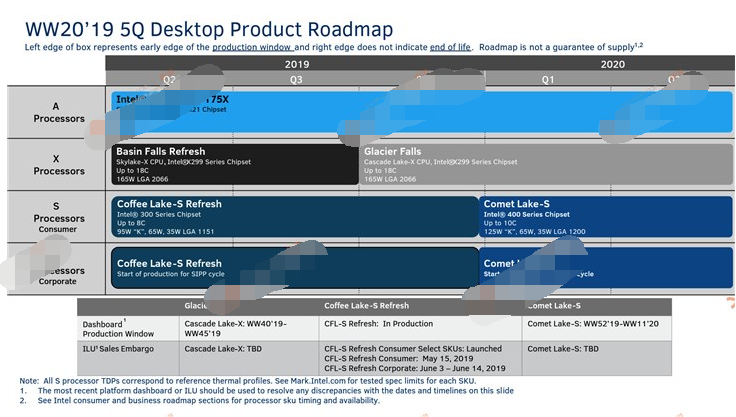
Task: Click the slide title WW20'19 5Q Desktop Product Roadmap
Action: [x=209, y=29]
